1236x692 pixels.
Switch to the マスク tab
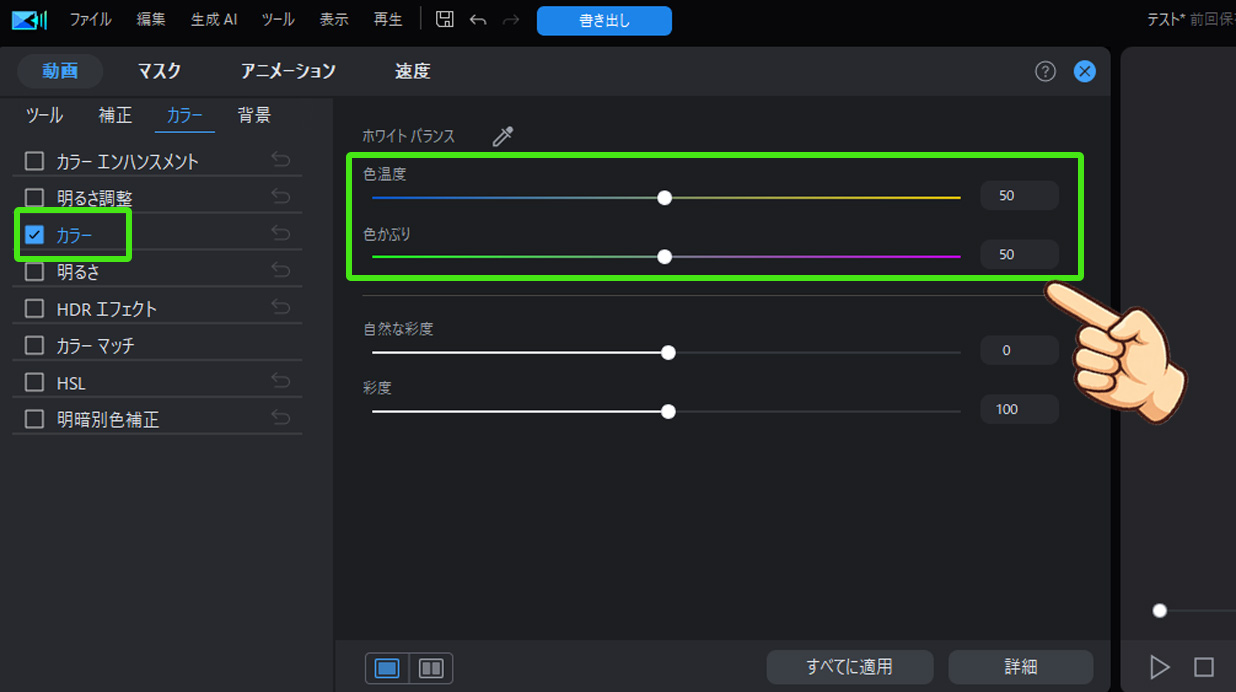tap(158, 71)
